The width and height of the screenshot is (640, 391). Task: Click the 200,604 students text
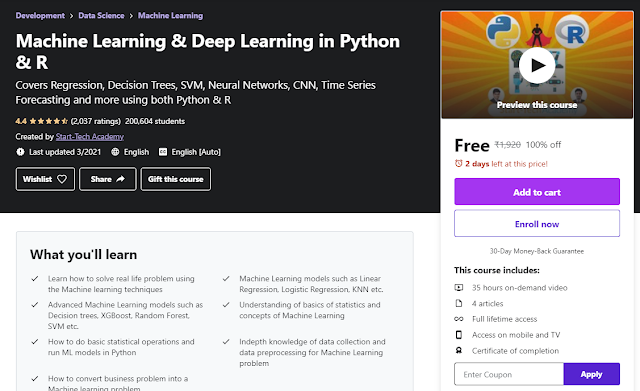[155, 121]
